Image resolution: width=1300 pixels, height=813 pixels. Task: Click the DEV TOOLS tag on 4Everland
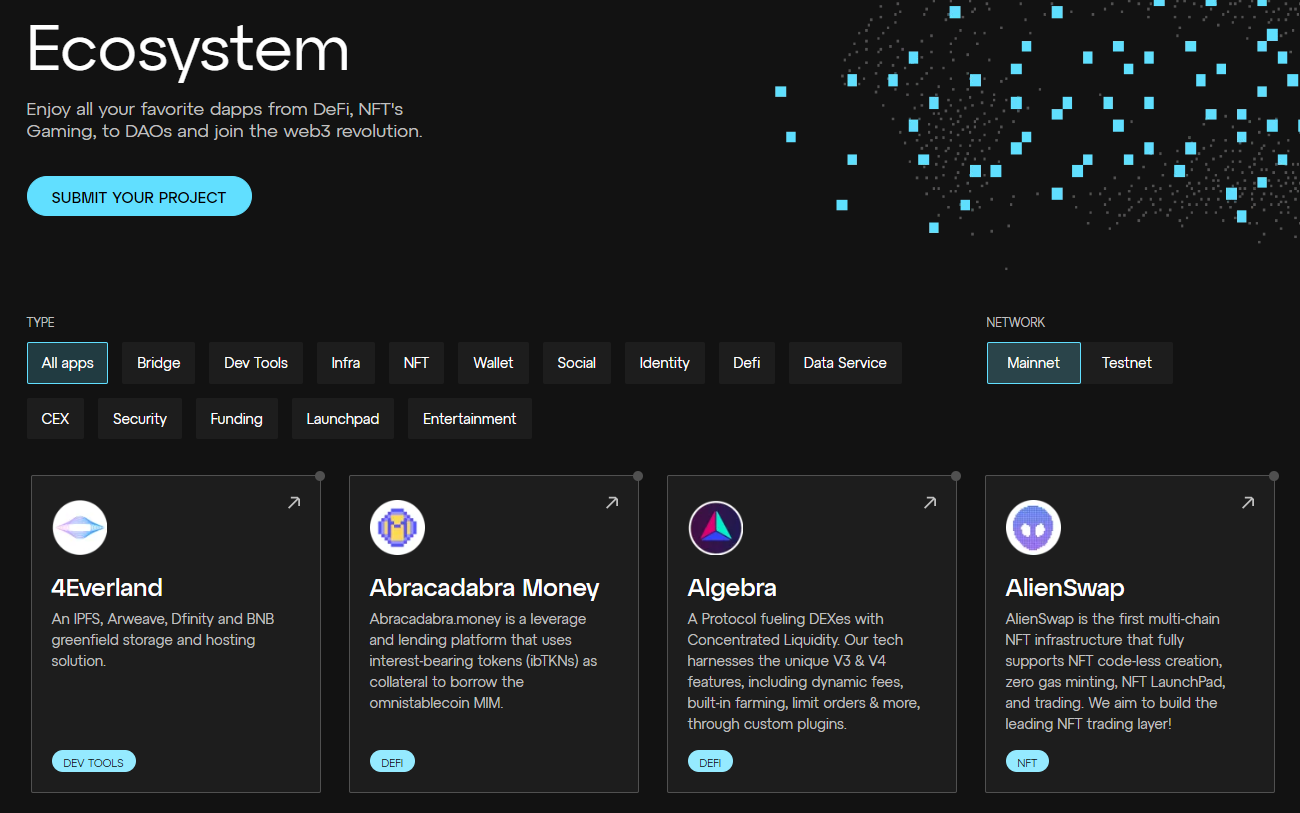pyautogui.click(x=94, y=762)
